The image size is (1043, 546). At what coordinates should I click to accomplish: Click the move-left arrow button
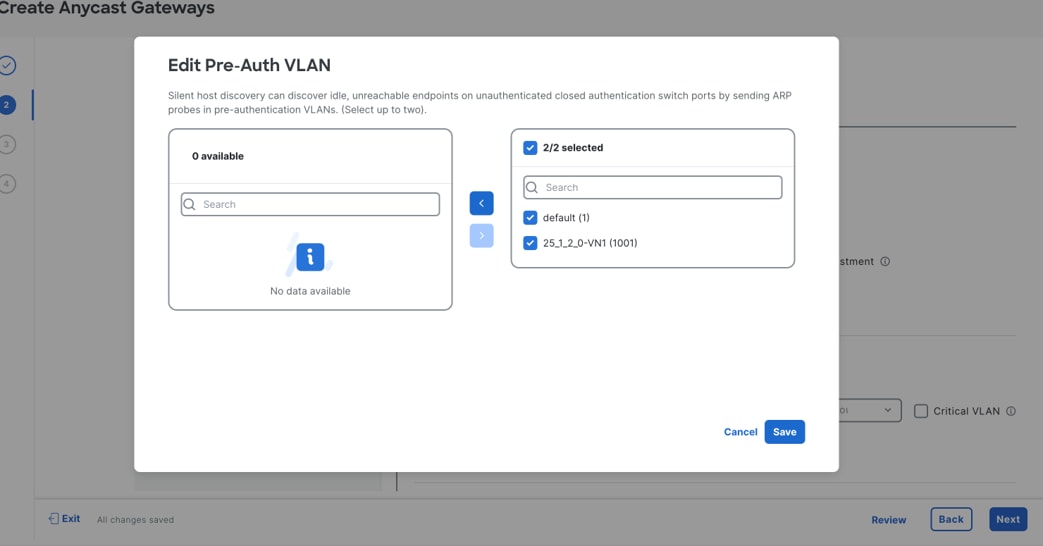[x=482, y=203]
